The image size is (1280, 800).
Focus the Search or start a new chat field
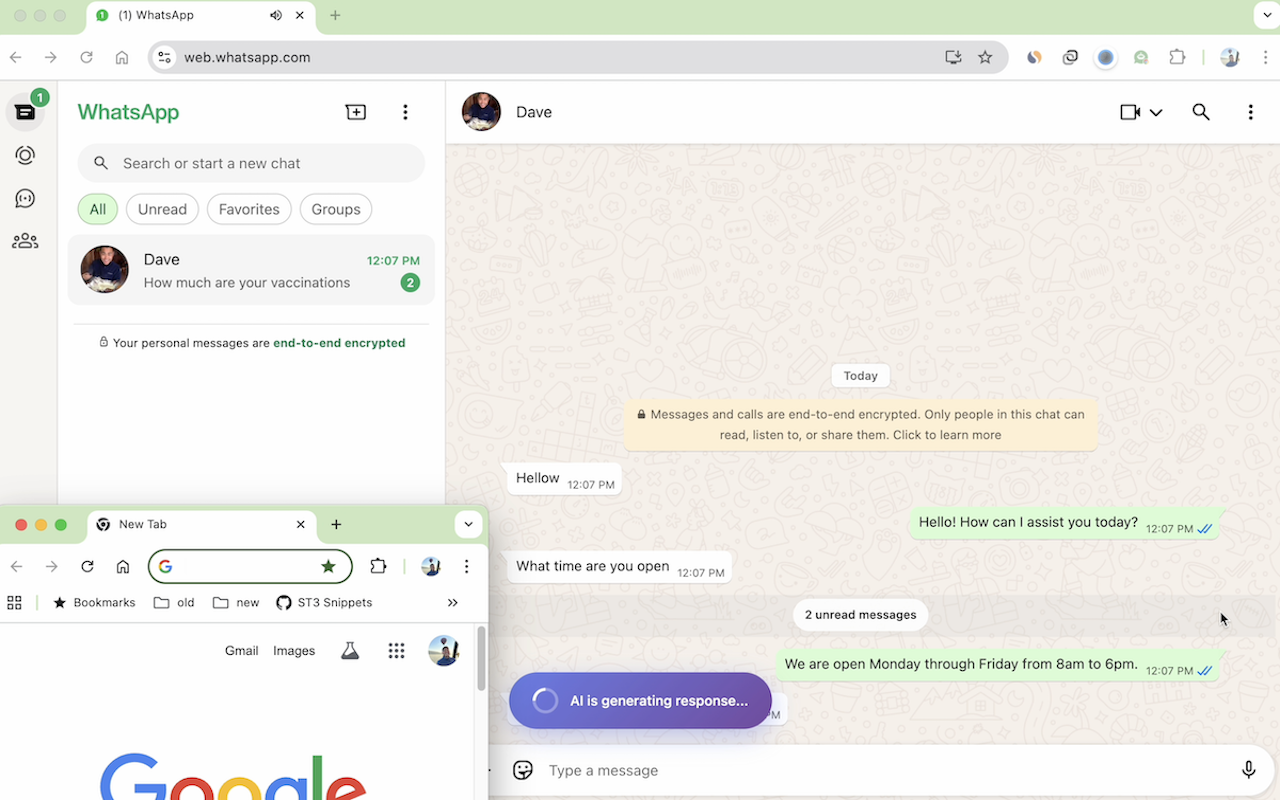click(251, 163)
